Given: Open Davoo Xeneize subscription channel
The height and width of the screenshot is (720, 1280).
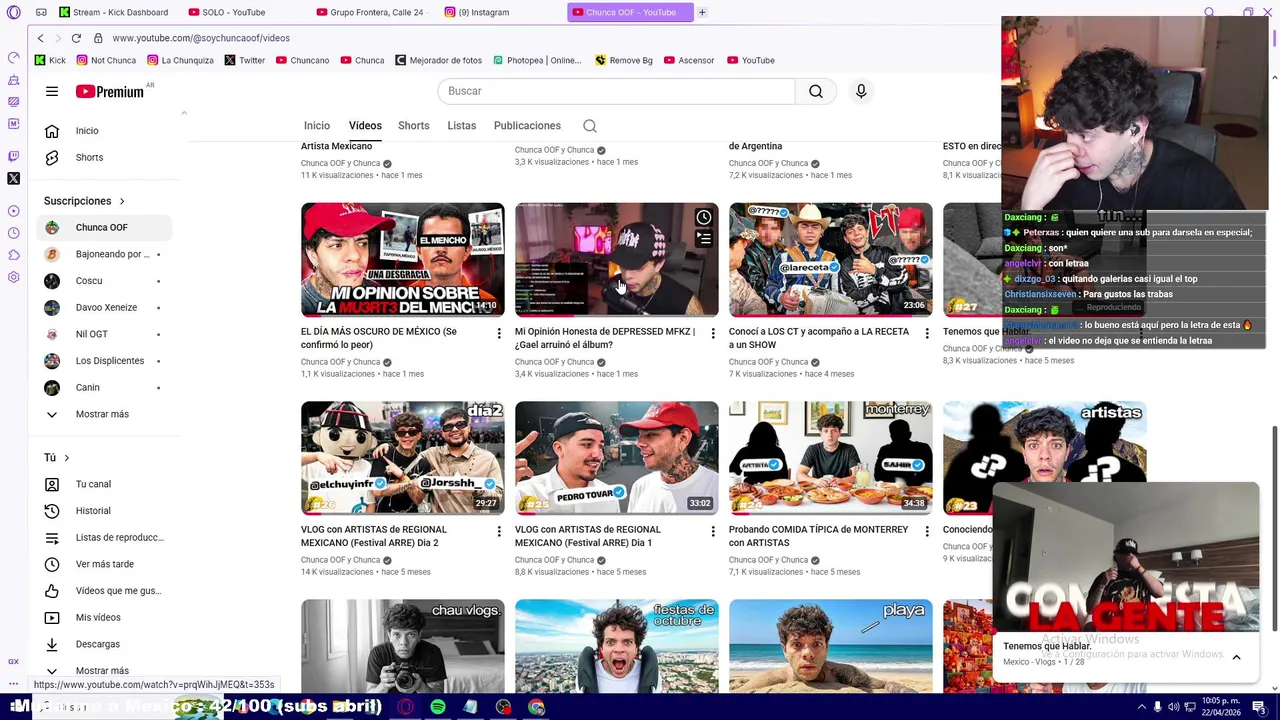Looking at the screenshot, I should 104,307.
